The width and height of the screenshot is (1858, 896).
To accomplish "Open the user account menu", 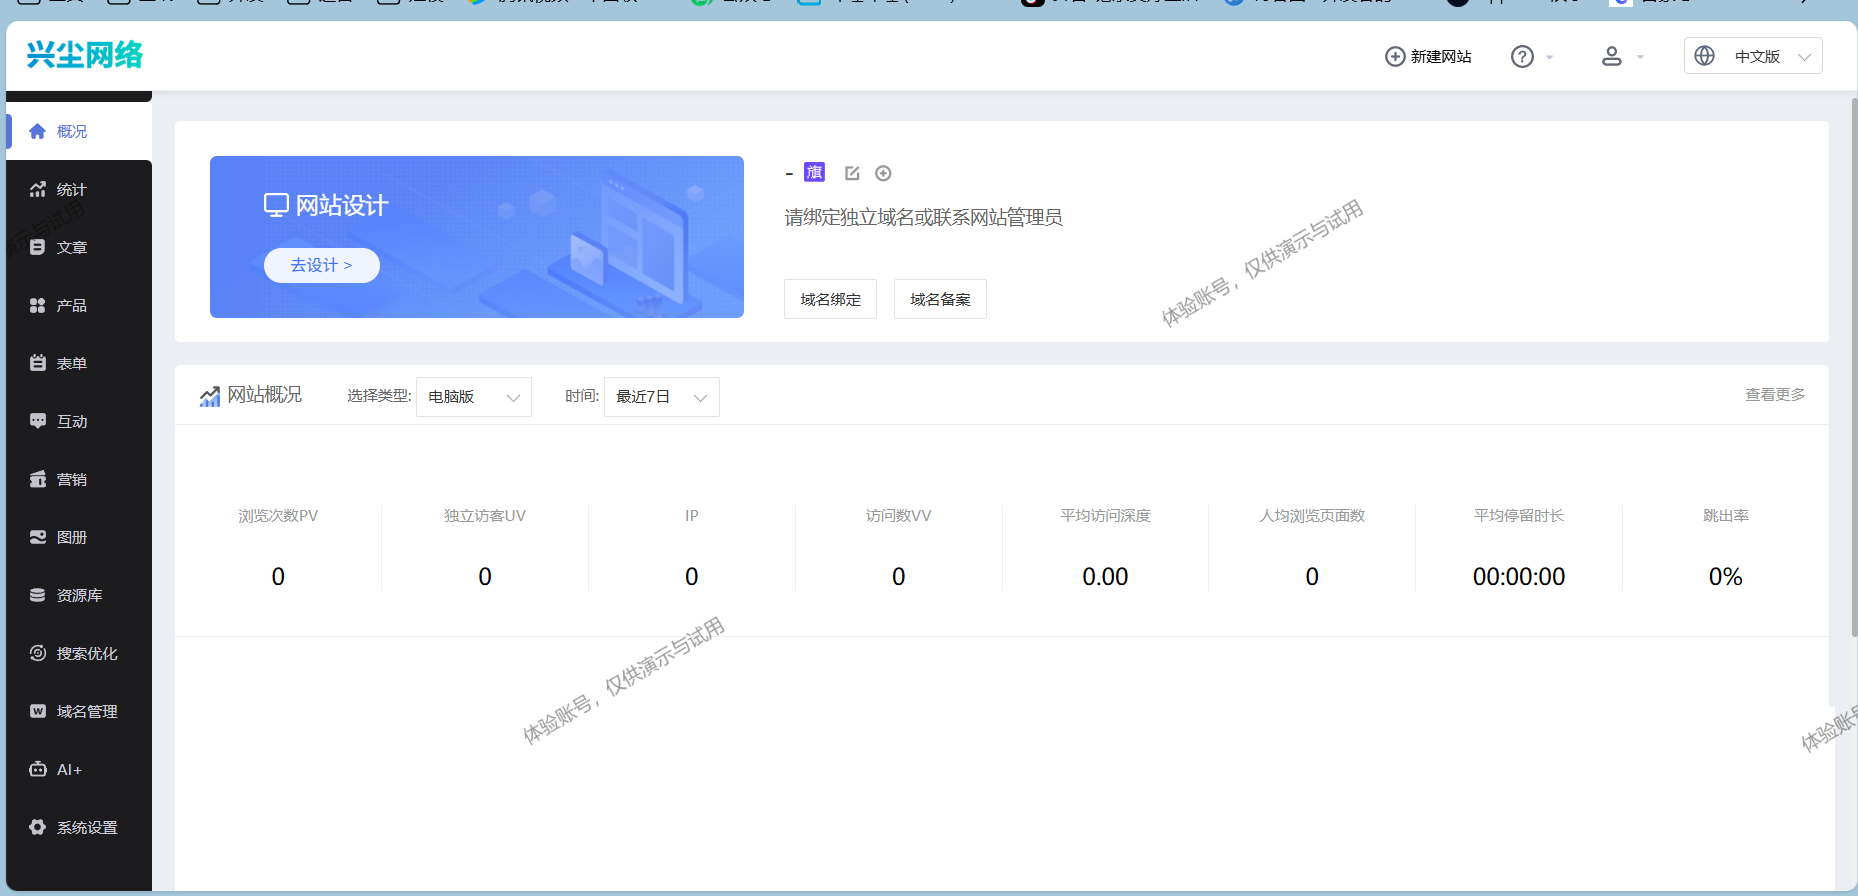I will (x=1622, y=56).
